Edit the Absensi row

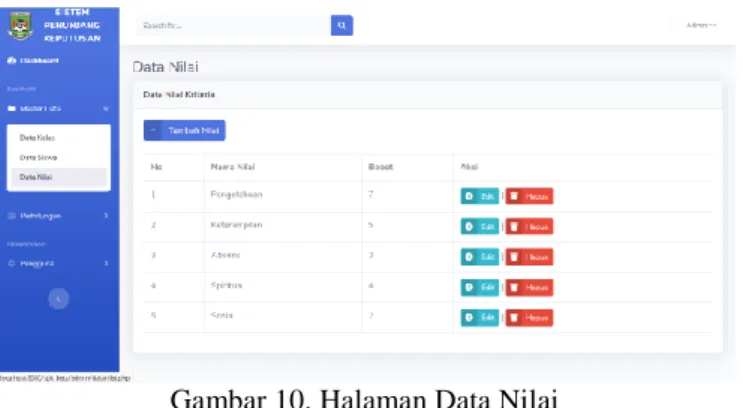[x=480, y=257]
